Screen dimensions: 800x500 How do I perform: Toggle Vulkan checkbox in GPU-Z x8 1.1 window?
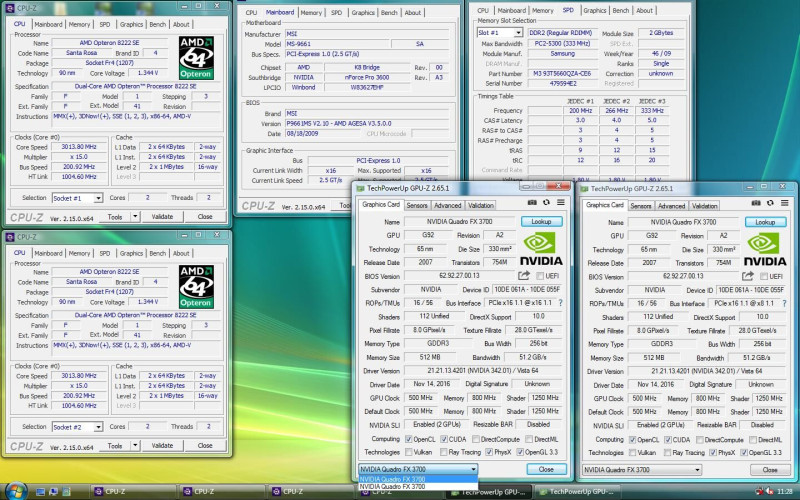633,453
